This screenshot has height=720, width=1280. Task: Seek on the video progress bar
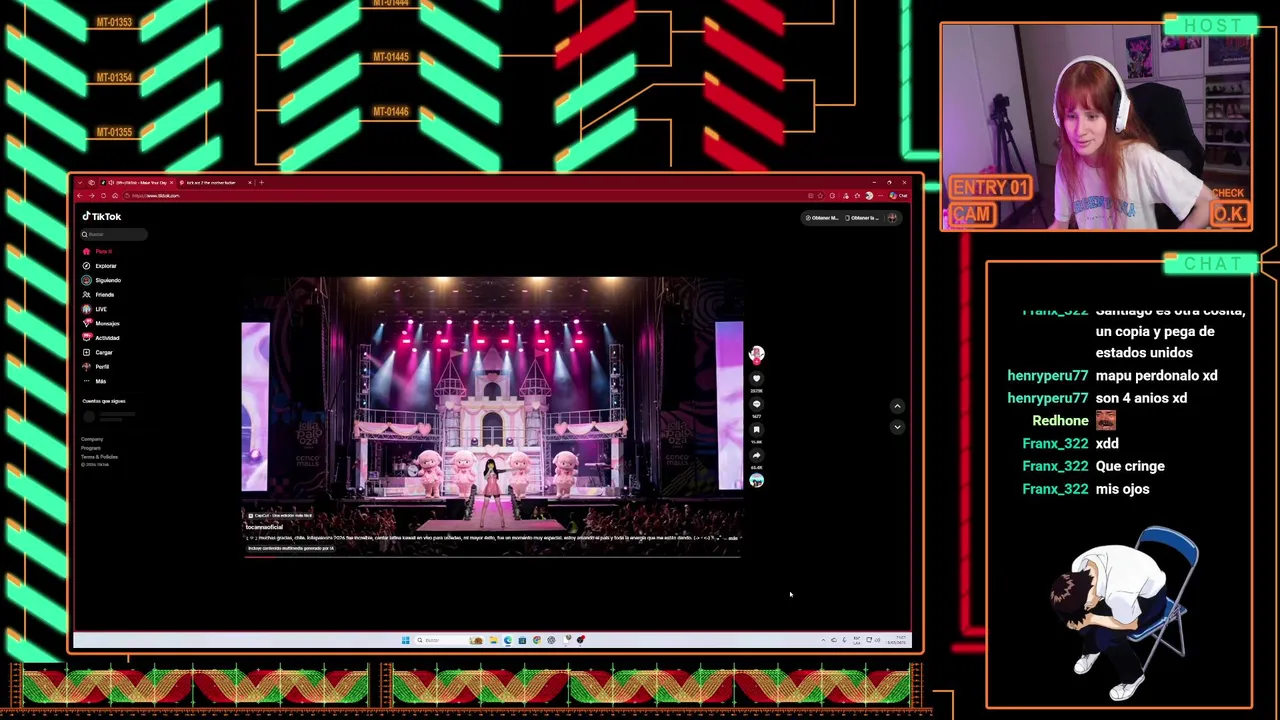[x=491, y=556]
